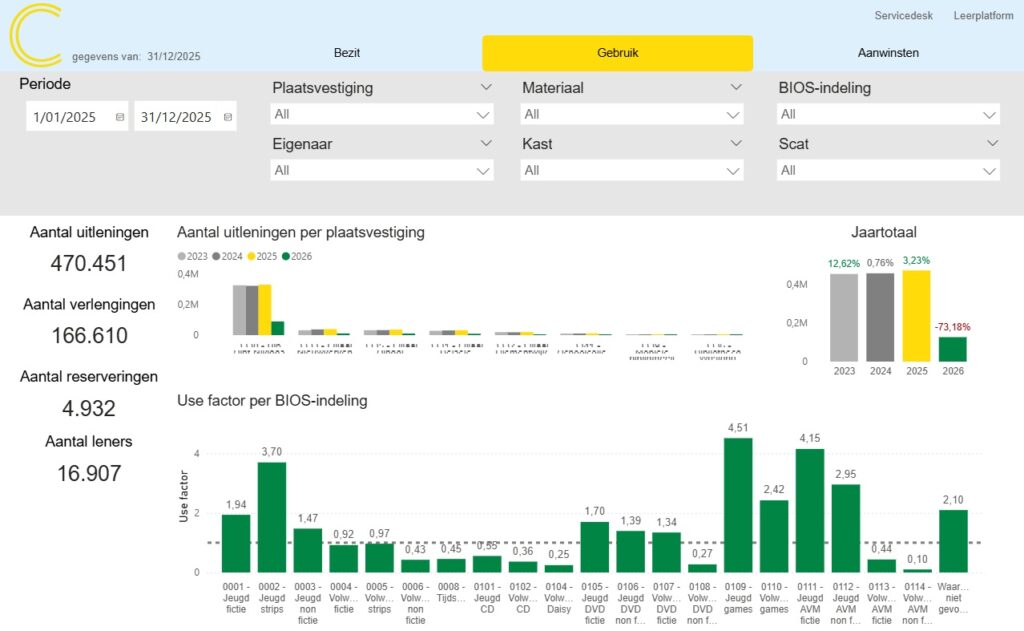Click the end date field 31/12/2025
Viewport: 1024px width, 631px height.
[x=177, y=117]
